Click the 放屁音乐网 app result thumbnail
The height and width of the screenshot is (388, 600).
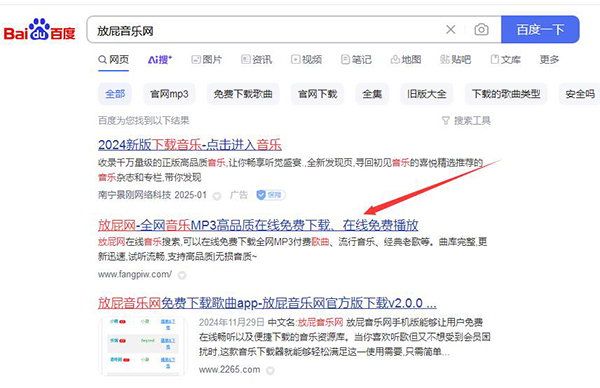point(142,346)
